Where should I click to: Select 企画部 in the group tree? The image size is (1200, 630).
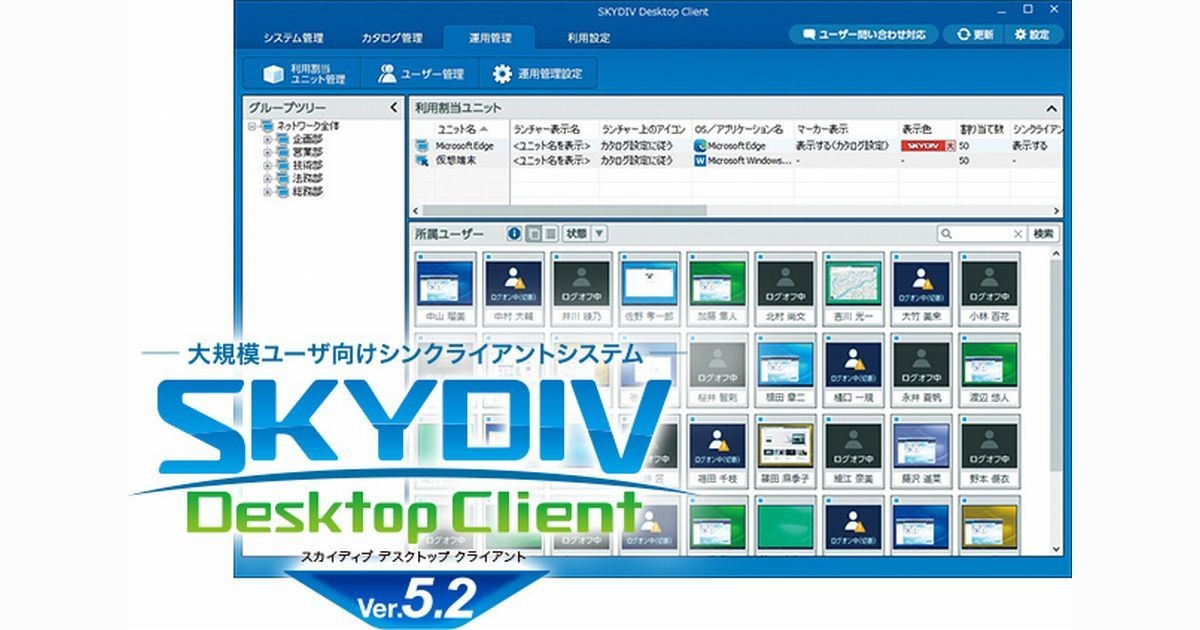point(307,140)
